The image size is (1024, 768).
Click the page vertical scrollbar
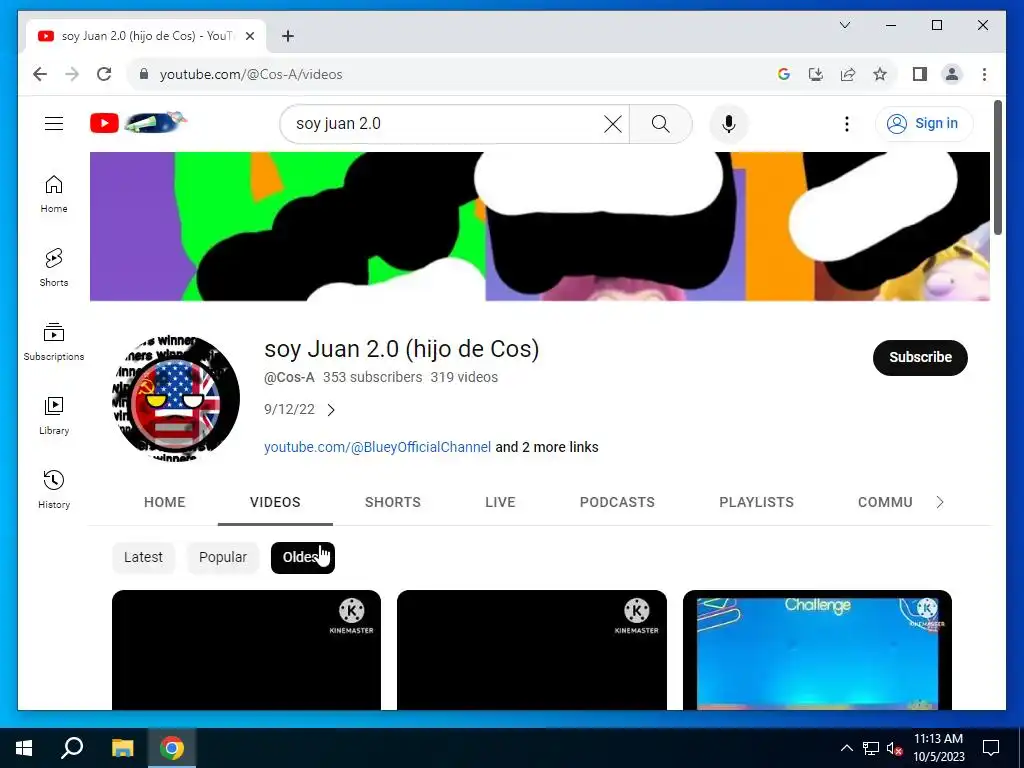coord(997,167)
